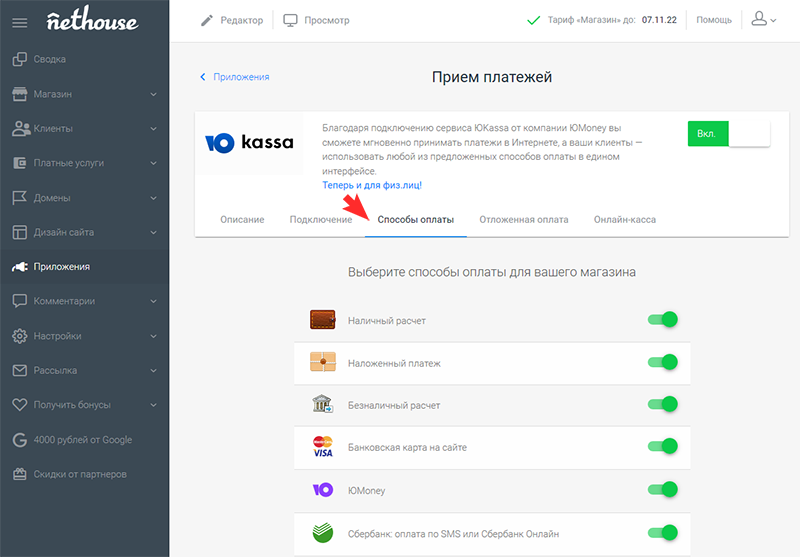
Task: Open the Сводка sidebar item
Action: 84,59
